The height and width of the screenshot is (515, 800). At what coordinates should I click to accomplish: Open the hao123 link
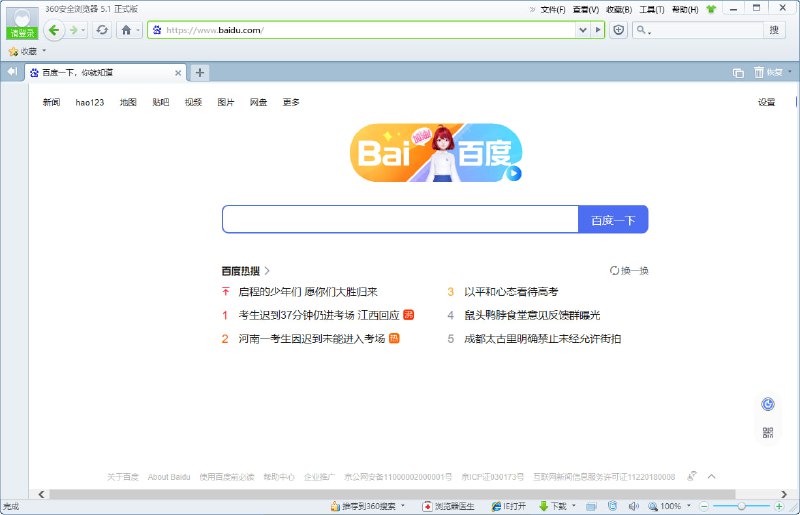tap(89, 102)
